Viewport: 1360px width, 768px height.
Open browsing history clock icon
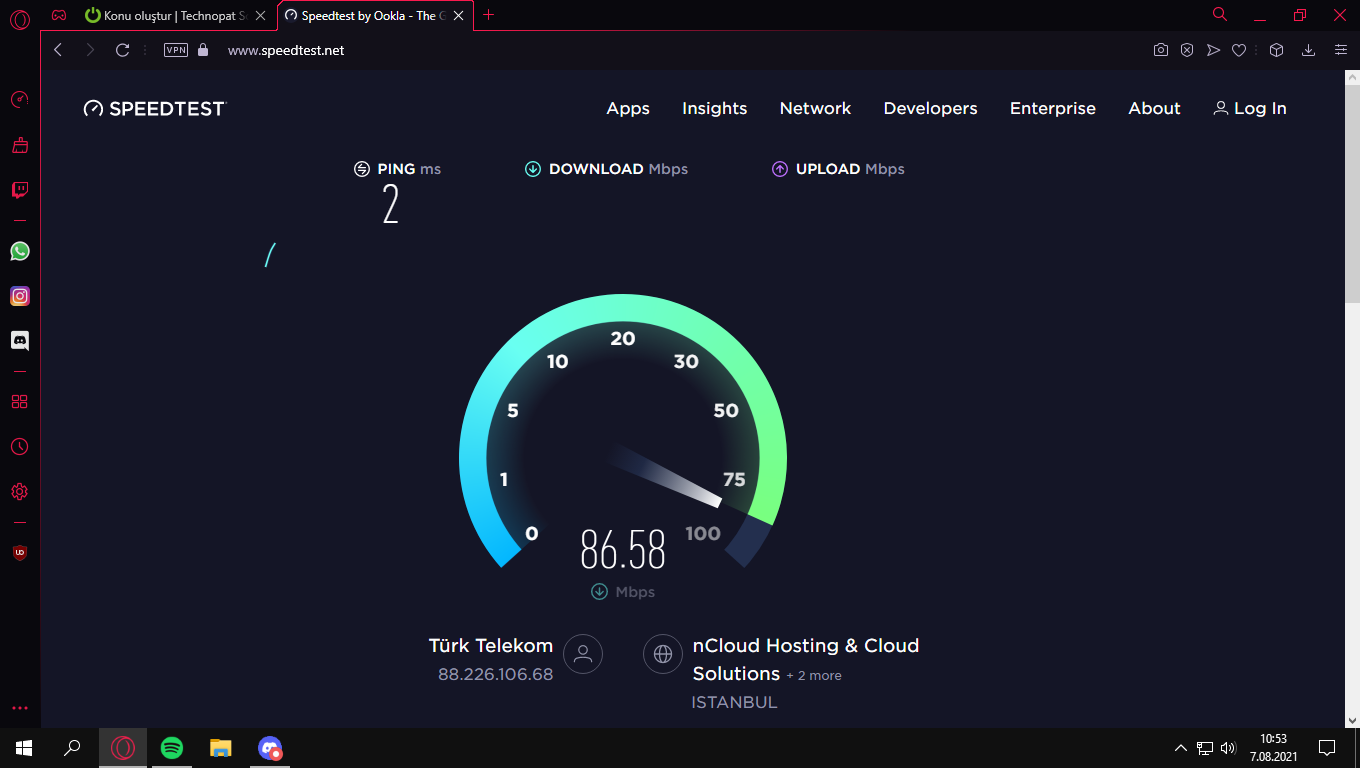(19, 447)
